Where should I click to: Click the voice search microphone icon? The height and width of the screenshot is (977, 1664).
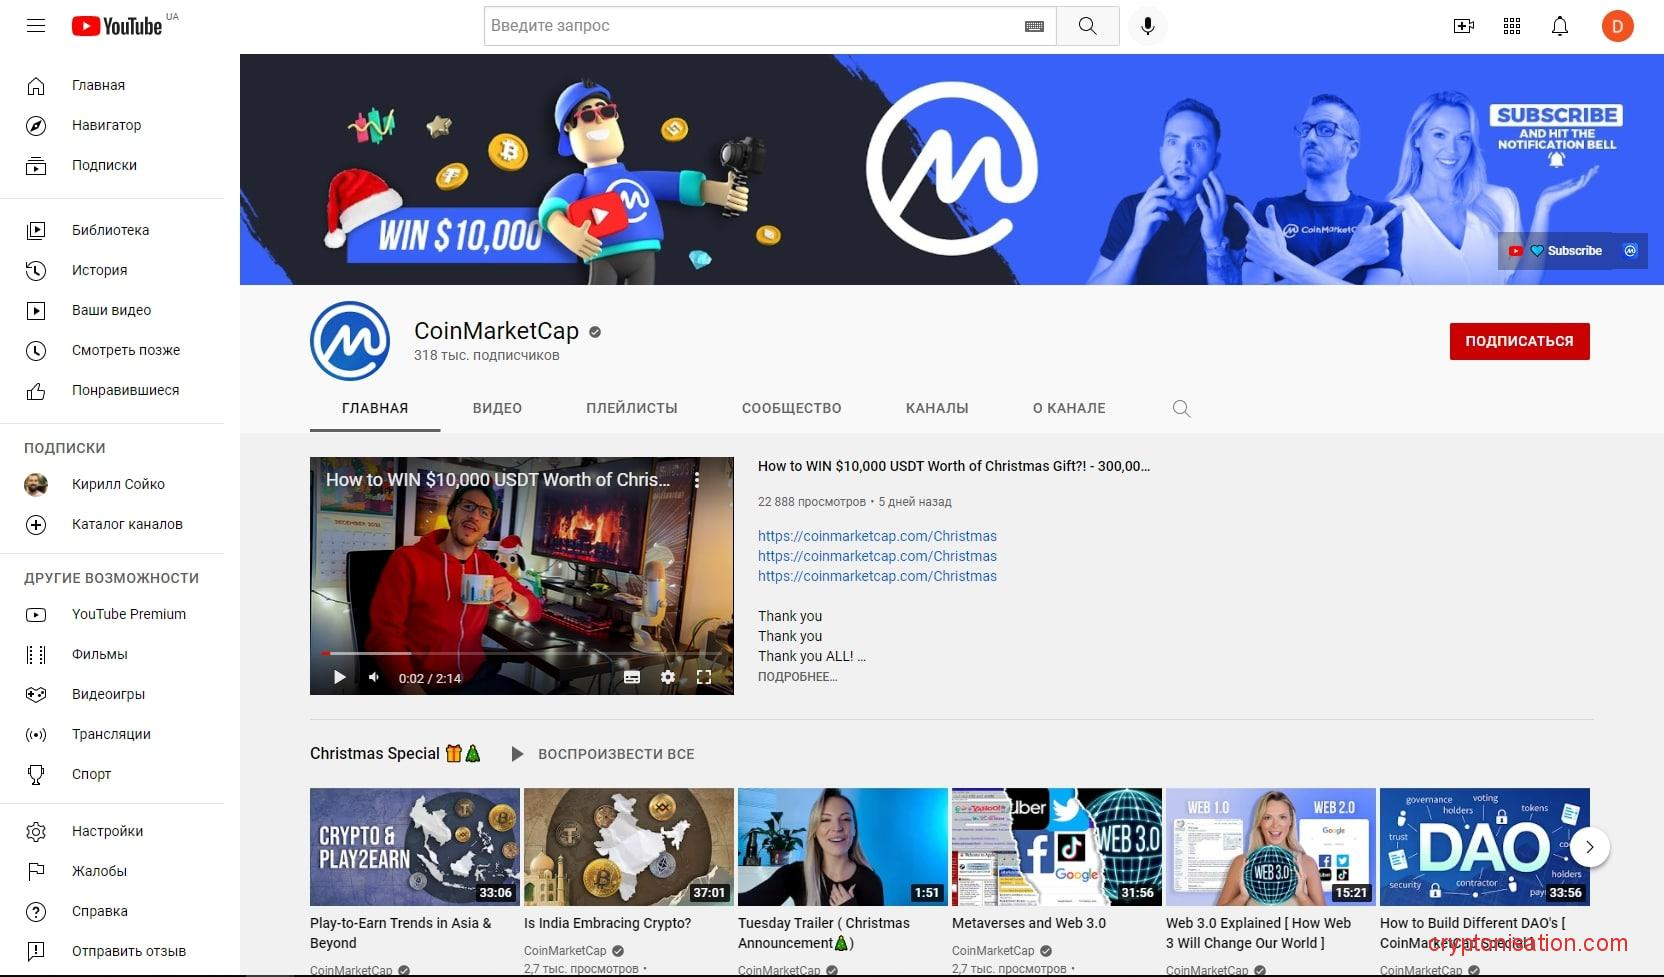tap(1147, 26)
